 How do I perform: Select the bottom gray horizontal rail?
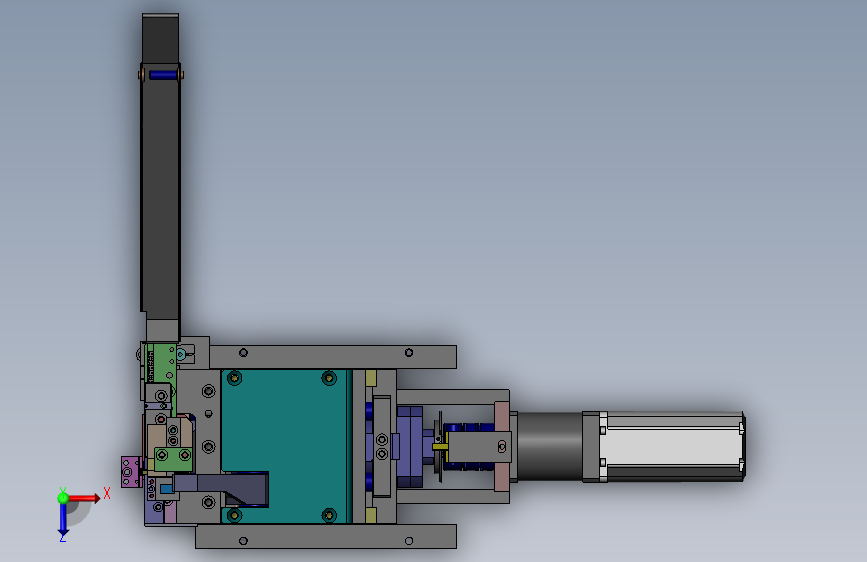[326, 537]
